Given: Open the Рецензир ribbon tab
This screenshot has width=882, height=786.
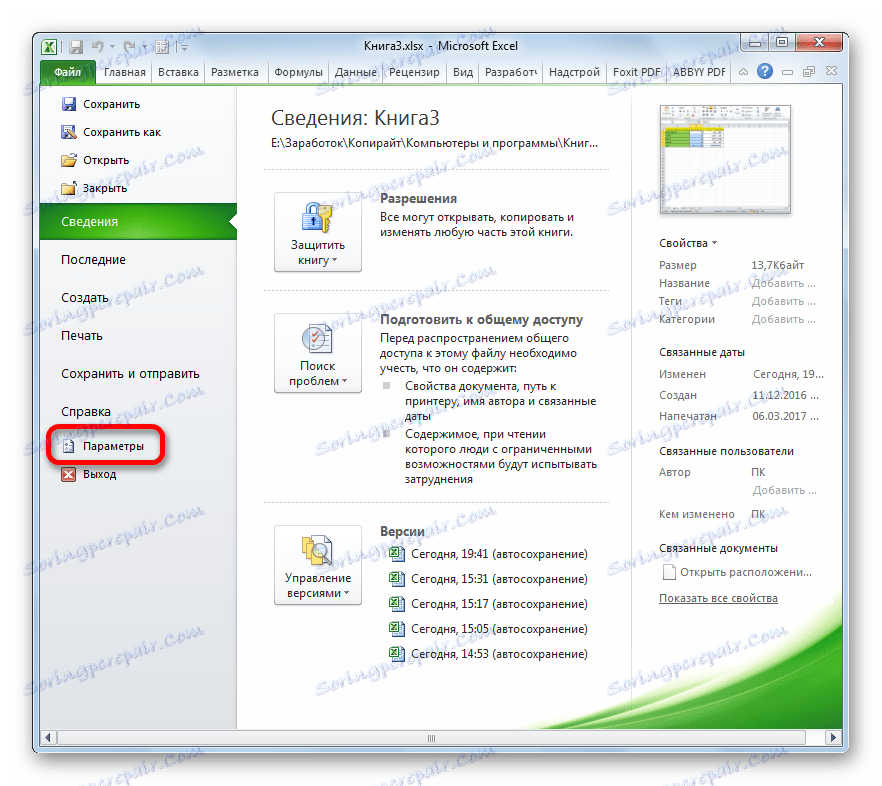Looking at the screenshot, I should [x=414, y=72].
